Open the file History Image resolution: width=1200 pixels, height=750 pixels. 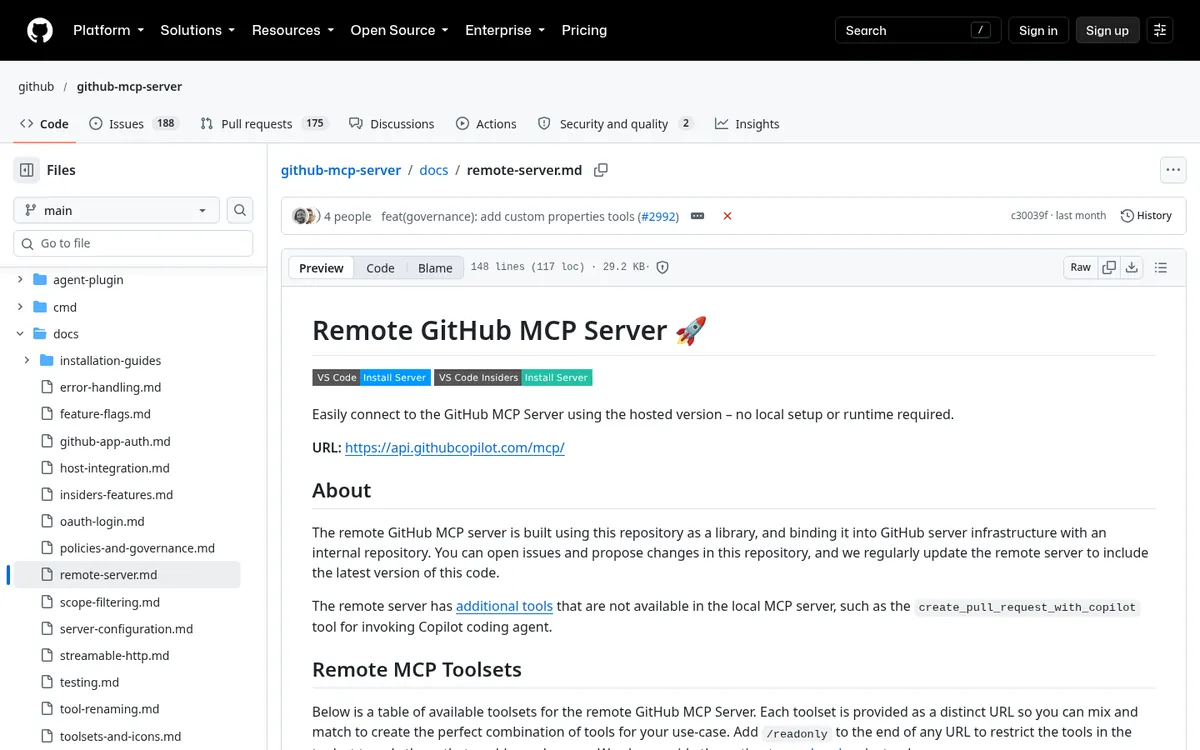(x=1146, y=216)
